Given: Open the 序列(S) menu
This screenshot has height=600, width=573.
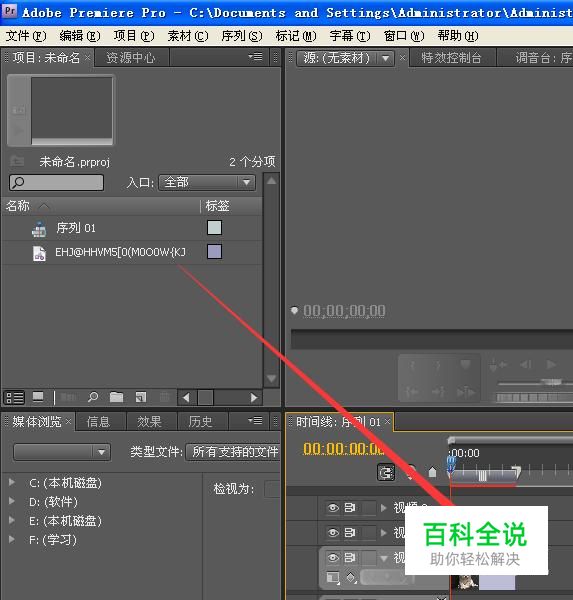Looking at the screenshot, I should click(x=242, y=36).
